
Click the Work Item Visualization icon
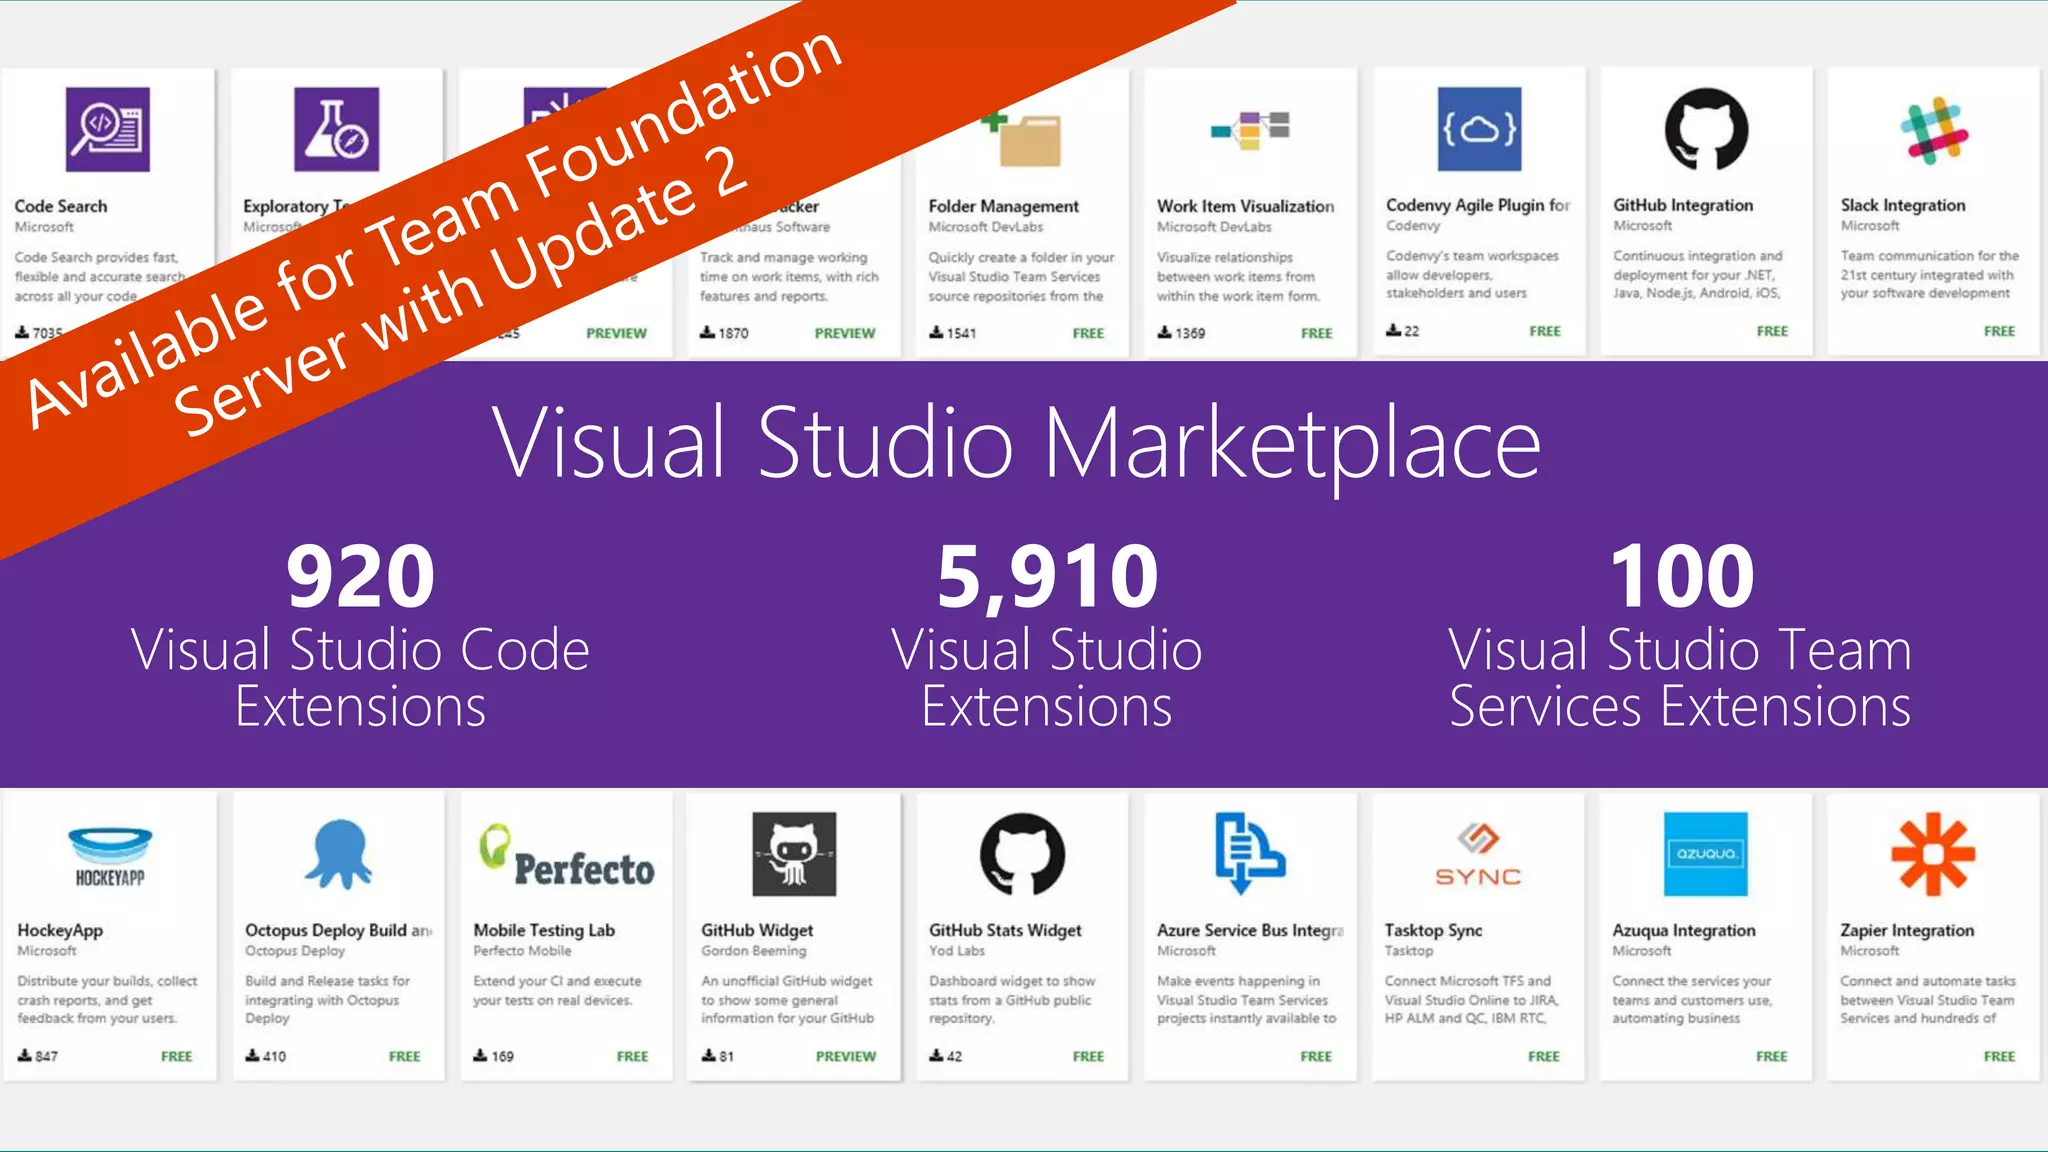tap(1250, 130)
